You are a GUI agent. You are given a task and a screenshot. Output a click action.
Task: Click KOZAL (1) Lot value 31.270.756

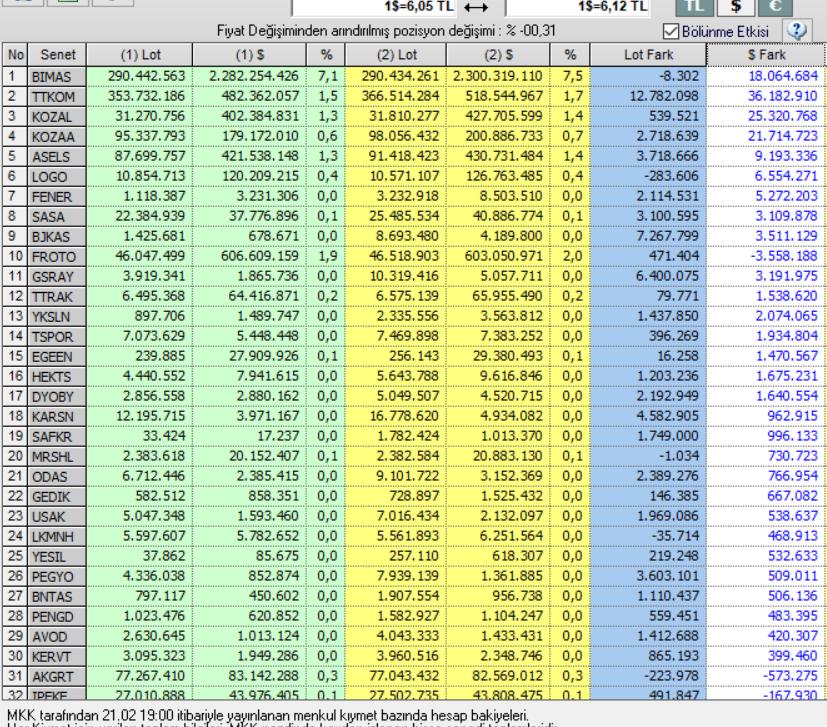pos(150,116)
